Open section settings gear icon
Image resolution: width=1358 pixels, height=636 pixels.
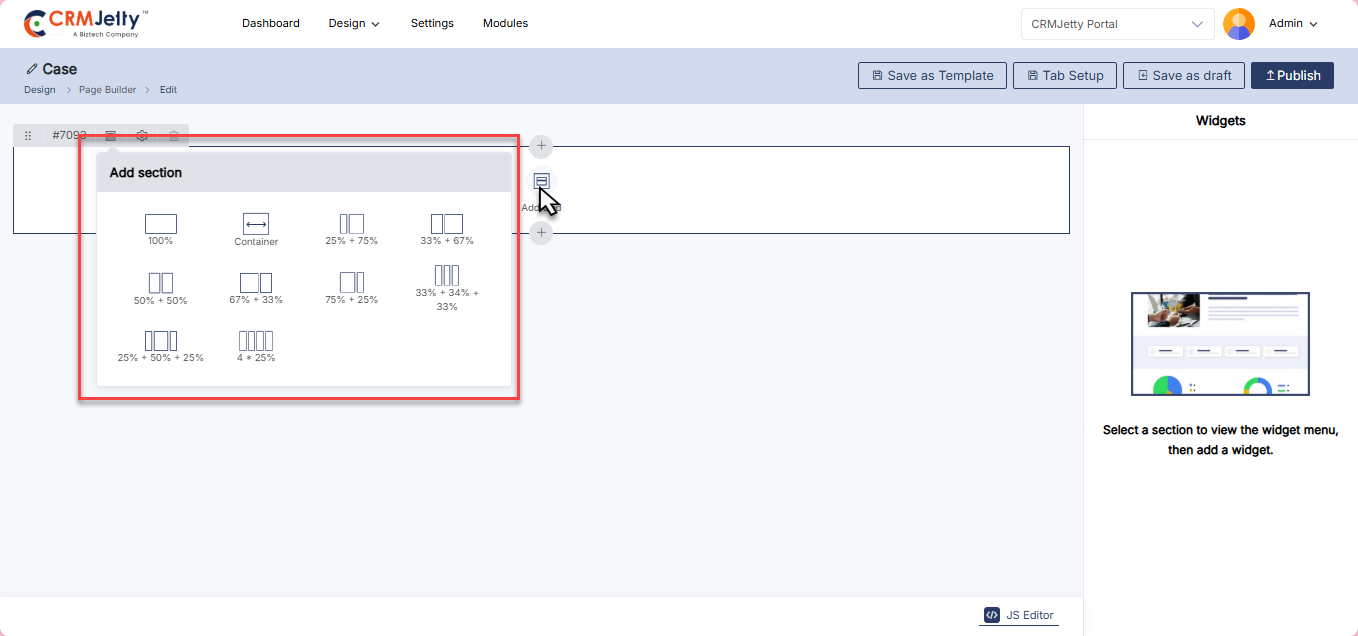(142, 136)
